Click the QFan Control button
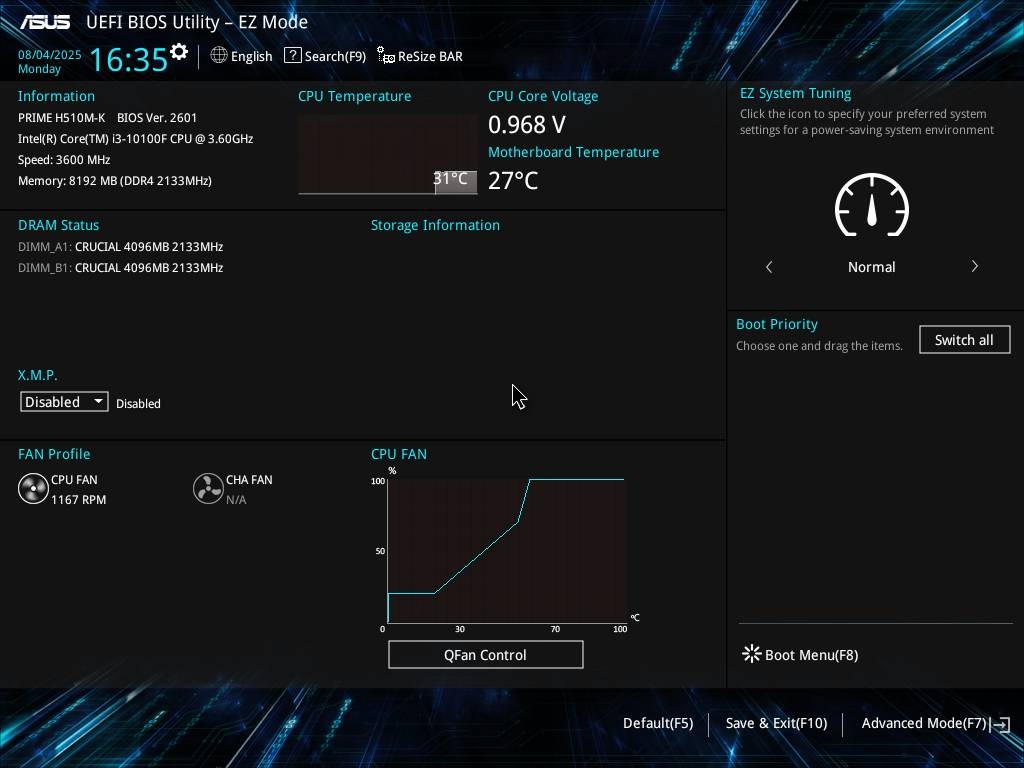Viewport: 1024px width, 768px height. tap(485, 654)
